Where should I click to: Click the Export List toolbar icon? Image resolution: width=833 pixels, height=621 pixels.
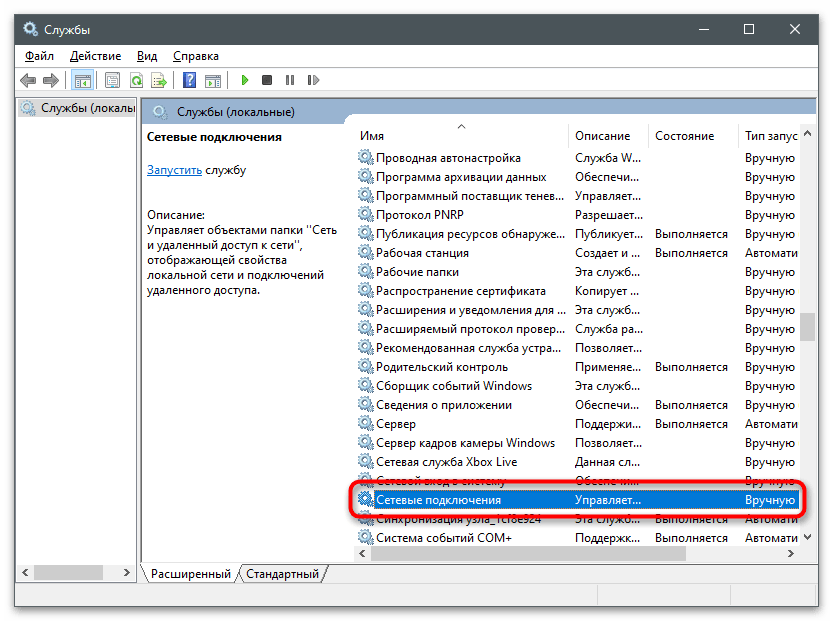coord(159,80)
